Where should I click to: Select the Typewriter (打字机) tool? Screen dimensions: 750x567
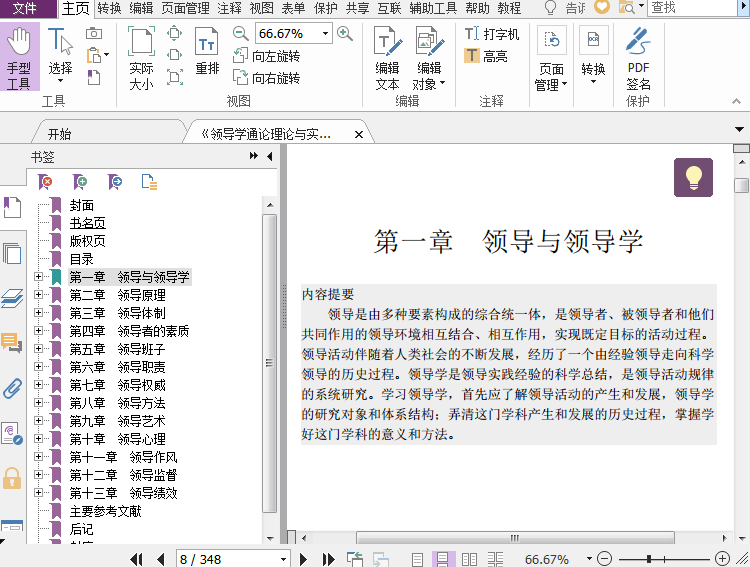(x=492, y=34)
